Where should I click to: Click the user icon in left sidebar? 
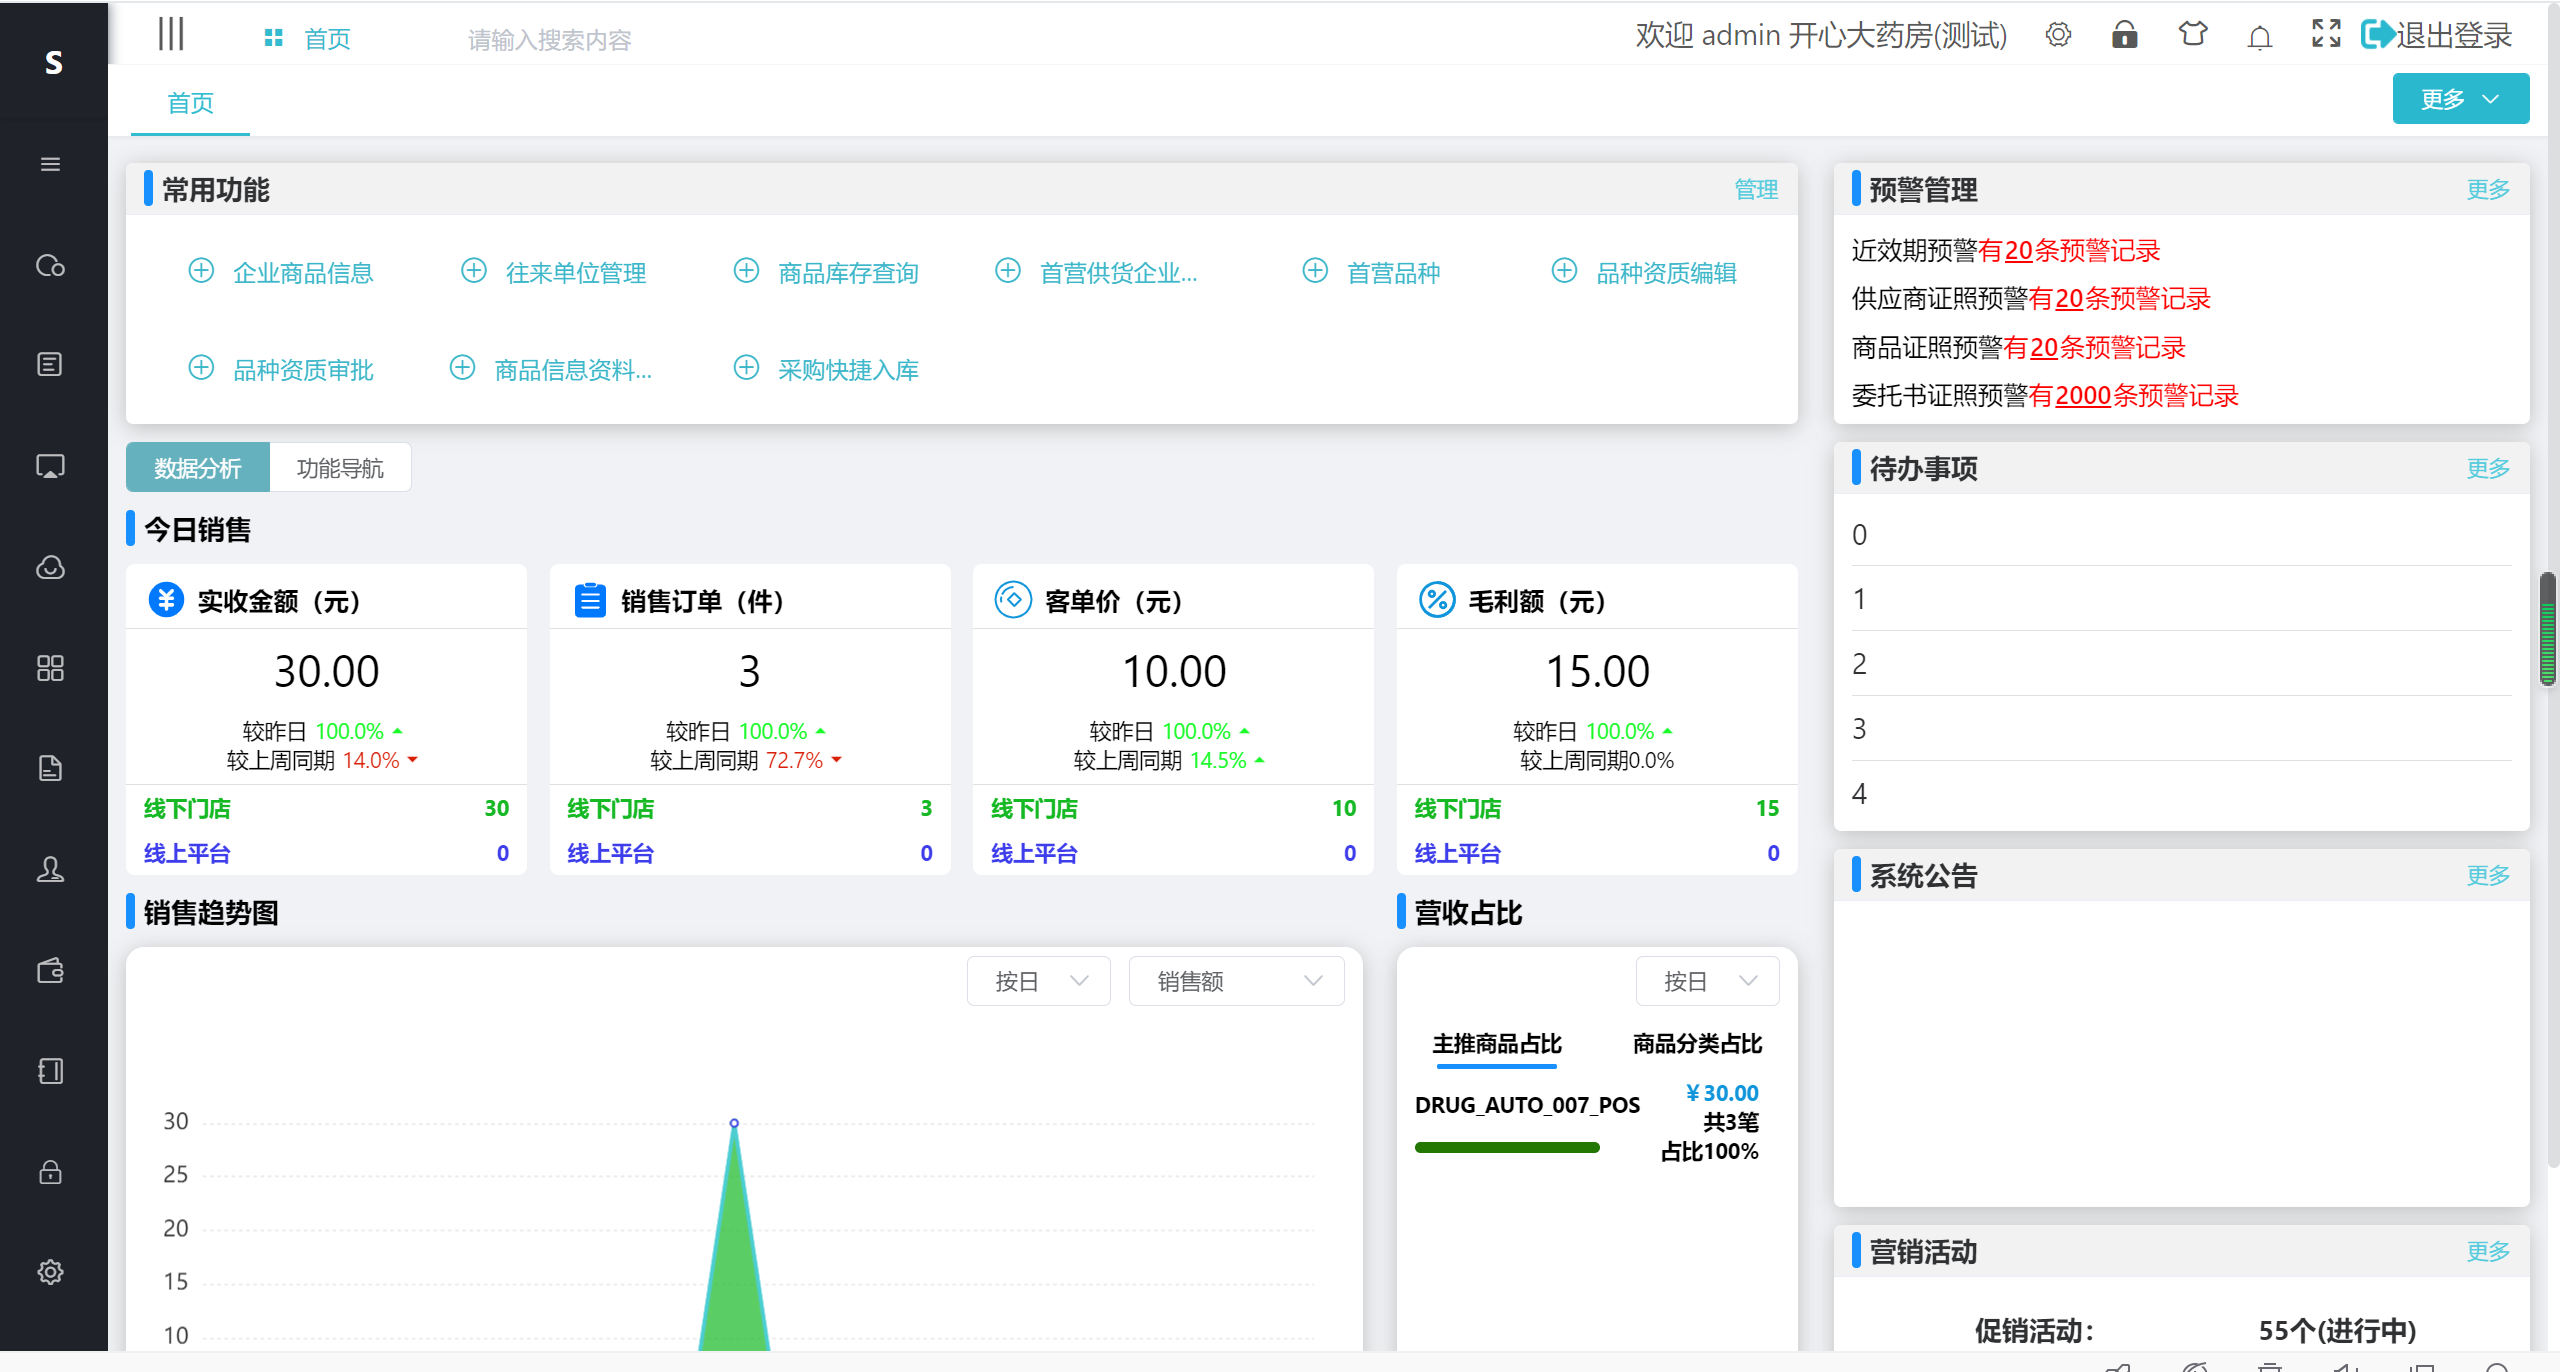tap(50, 869)
